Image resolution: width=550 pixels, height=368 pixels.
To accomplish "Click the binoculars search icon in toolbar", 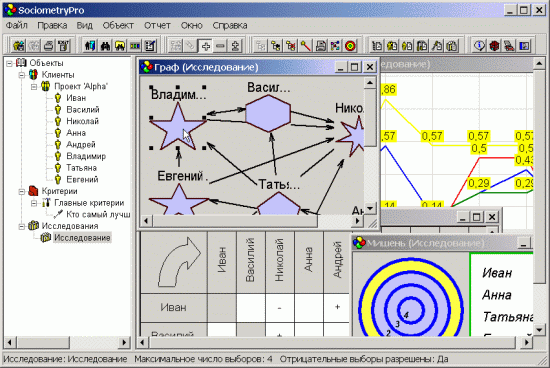I will (x=105, y=46).
